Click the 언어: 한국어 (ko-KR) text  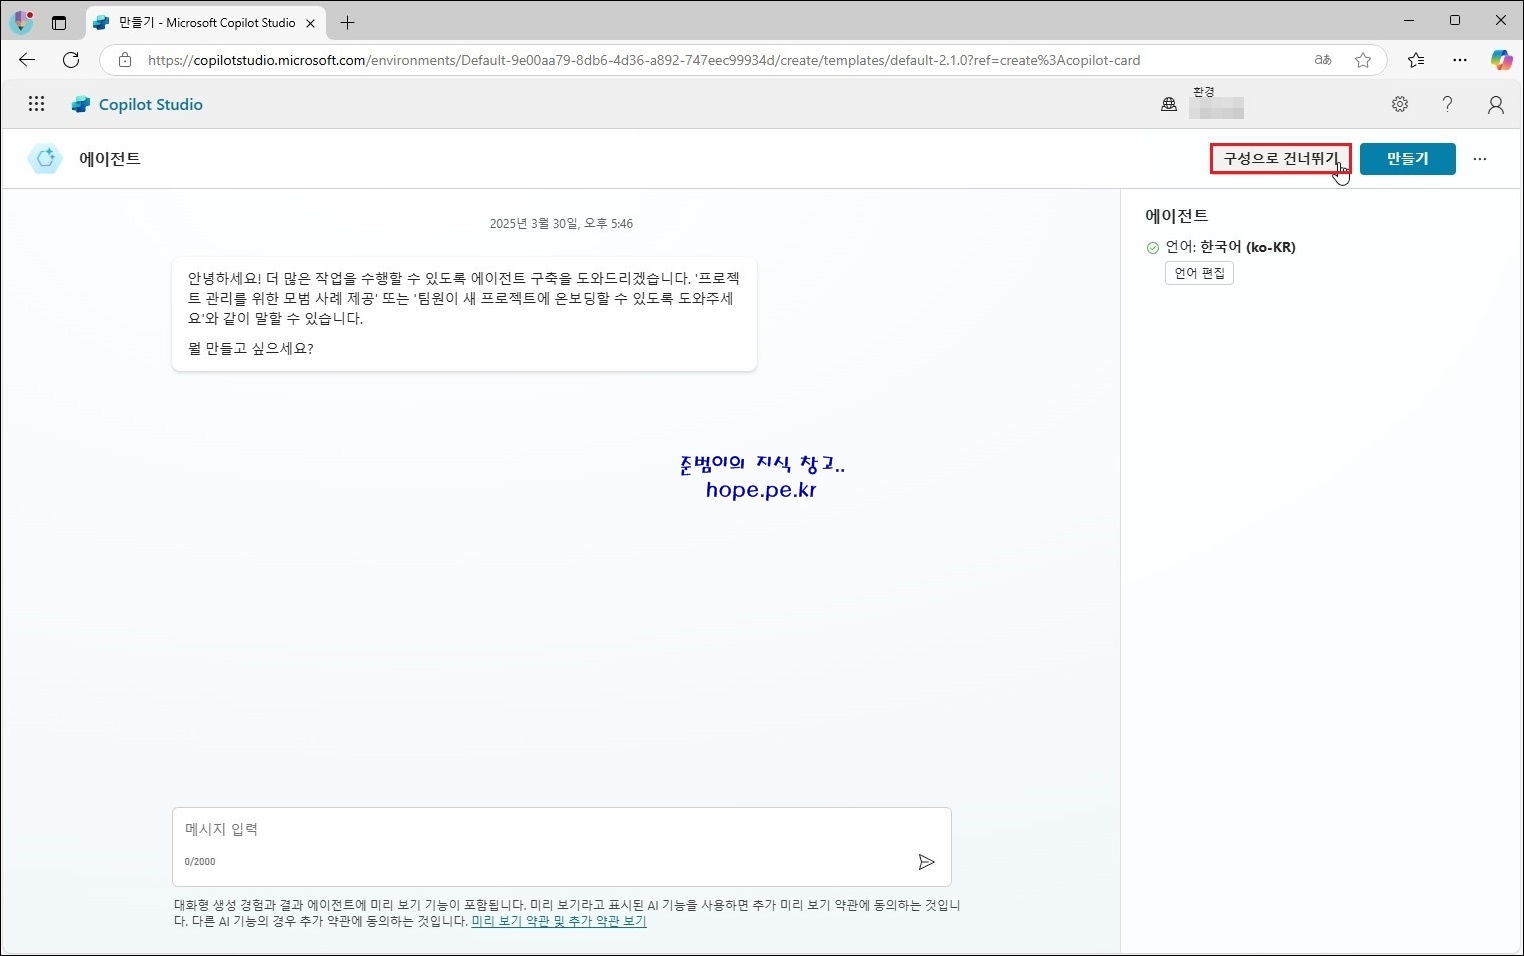click(x=1231, y=247)
